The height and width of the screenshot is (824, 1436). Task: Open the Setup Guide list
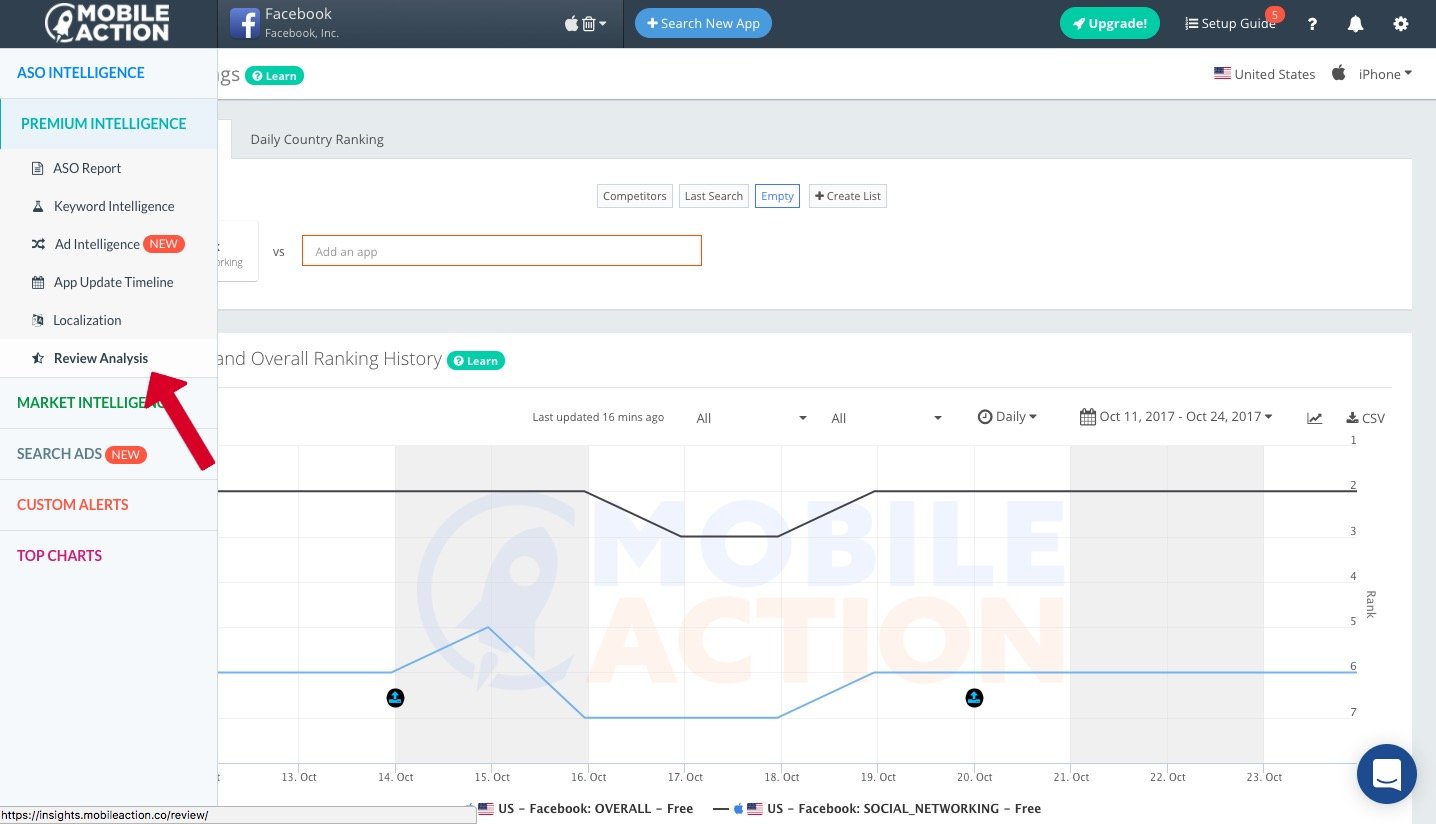pos(1230,24)
